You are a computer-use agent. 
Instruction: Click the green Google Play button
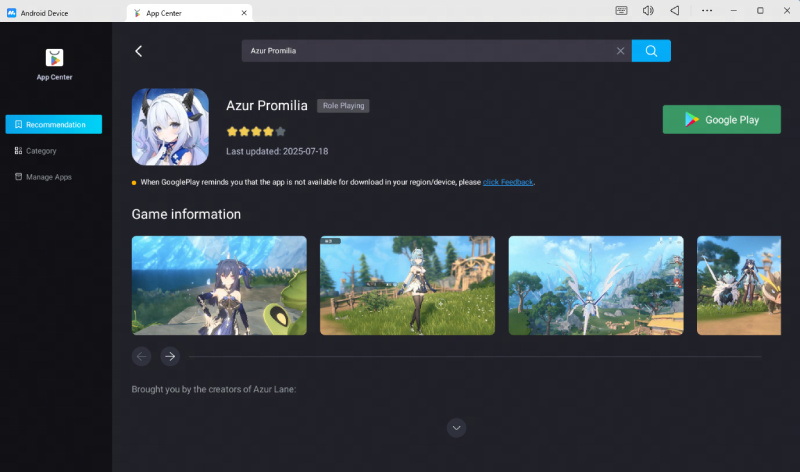coord(721,120)
